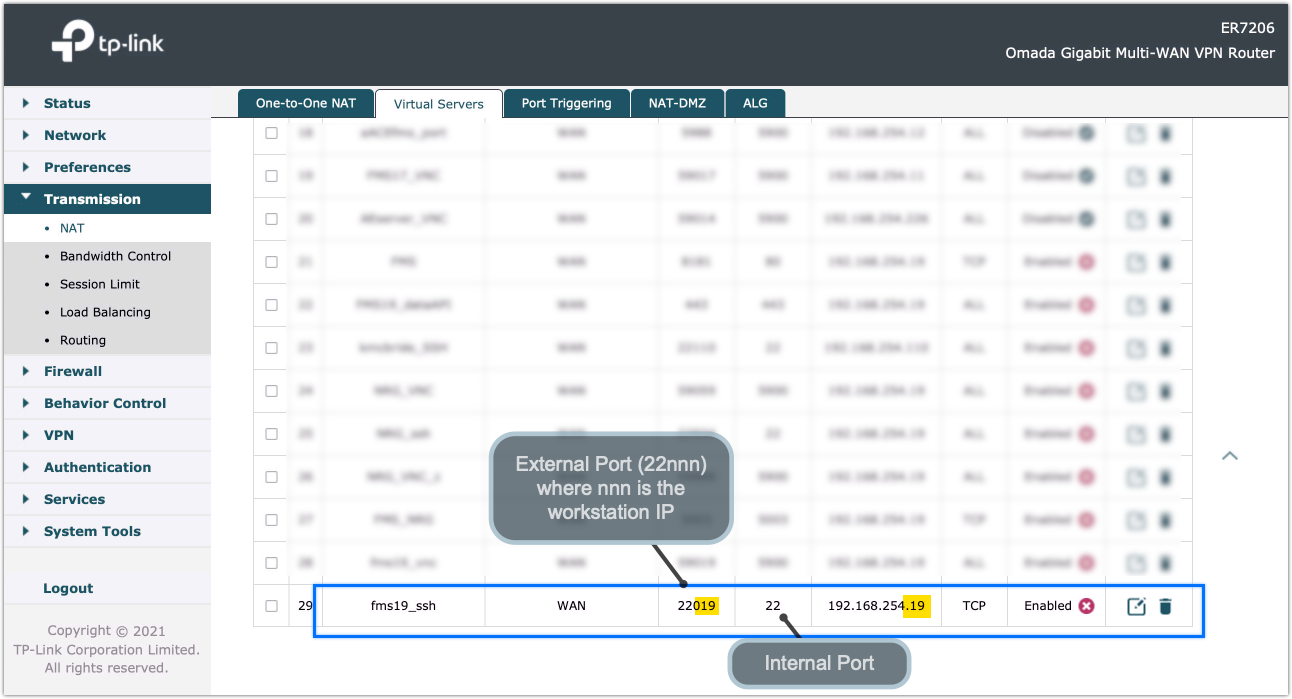Image resolution: width=1292 pixels, height=699 pixels.
Task: Tick the checkbox for row 29 fms19_ssh
Action: click(271, 606)
